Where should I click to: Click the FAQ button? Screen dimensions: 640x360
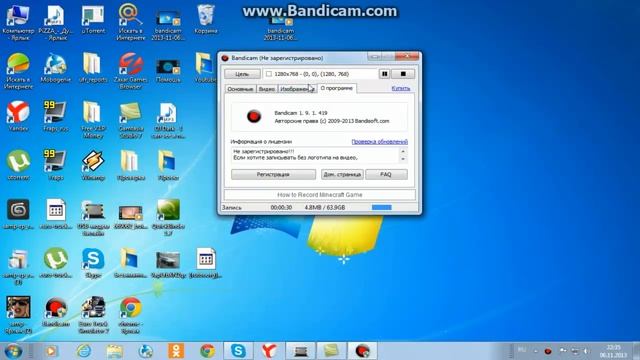386,174
